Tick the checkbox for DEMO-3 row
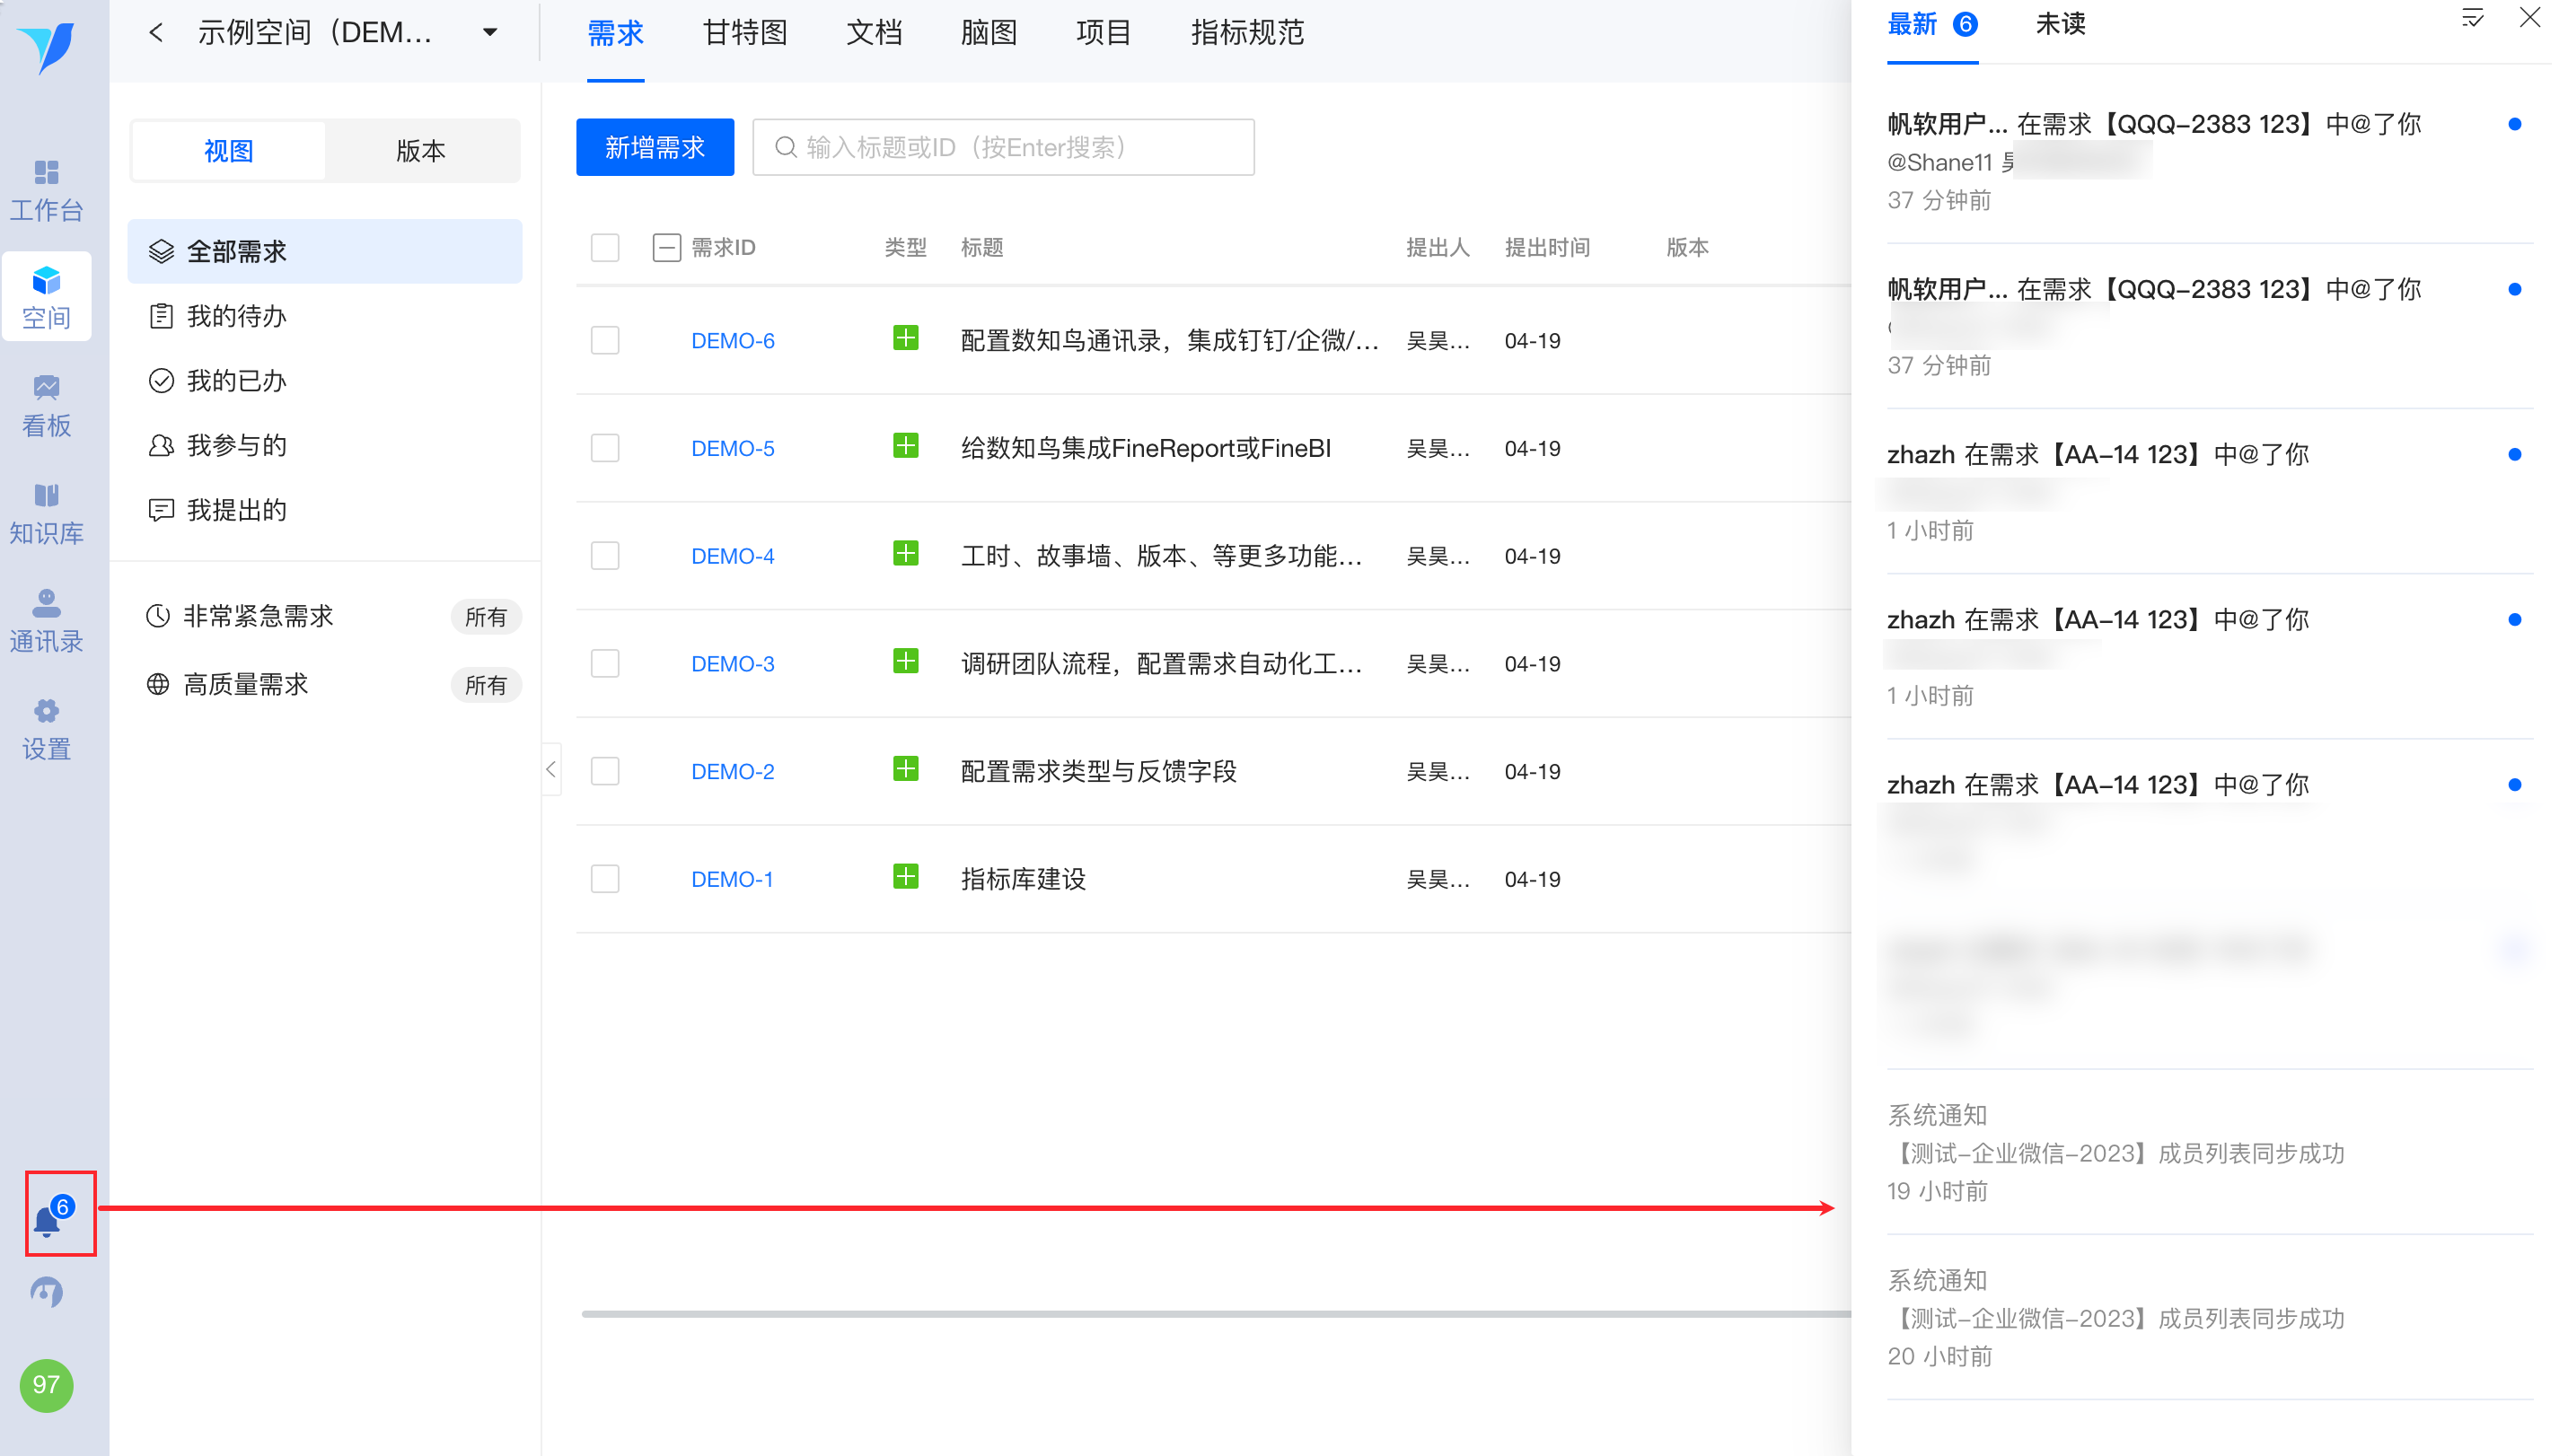The image size is (2568, 1456). [605, 663]
